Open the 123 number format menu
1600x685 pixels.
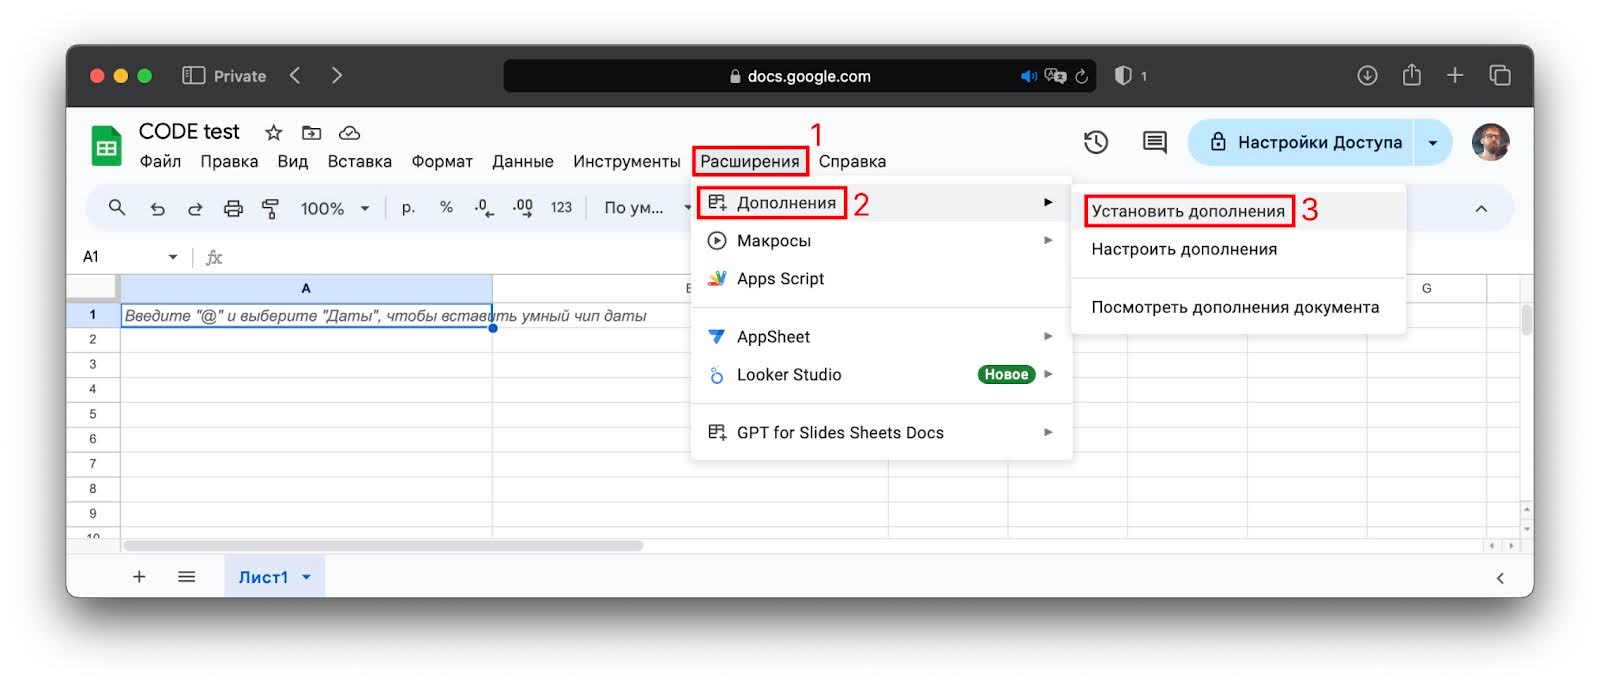(561, 208)
